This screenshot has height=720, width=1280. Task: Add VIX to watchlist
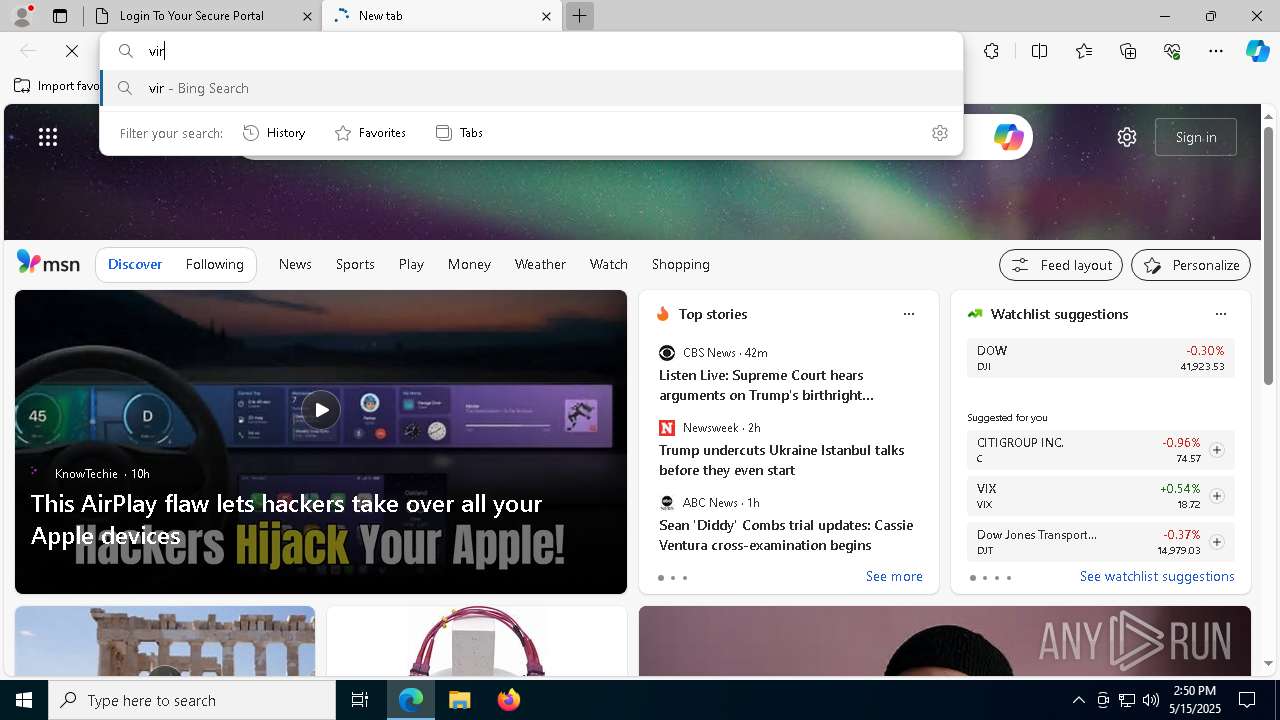[1217, 496]
